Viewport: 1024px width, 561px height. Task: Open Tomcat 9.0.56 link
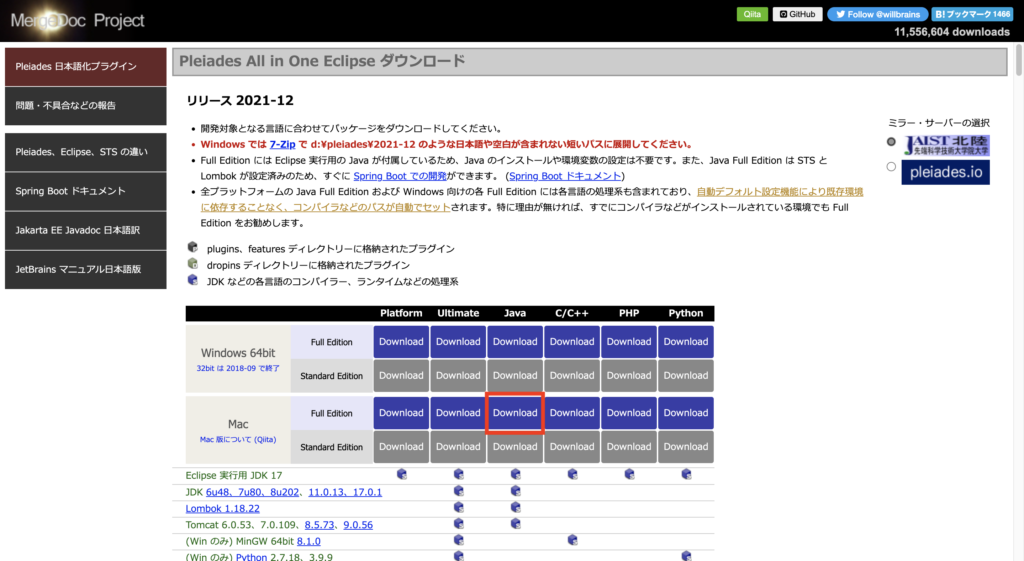tap(358, 524)
